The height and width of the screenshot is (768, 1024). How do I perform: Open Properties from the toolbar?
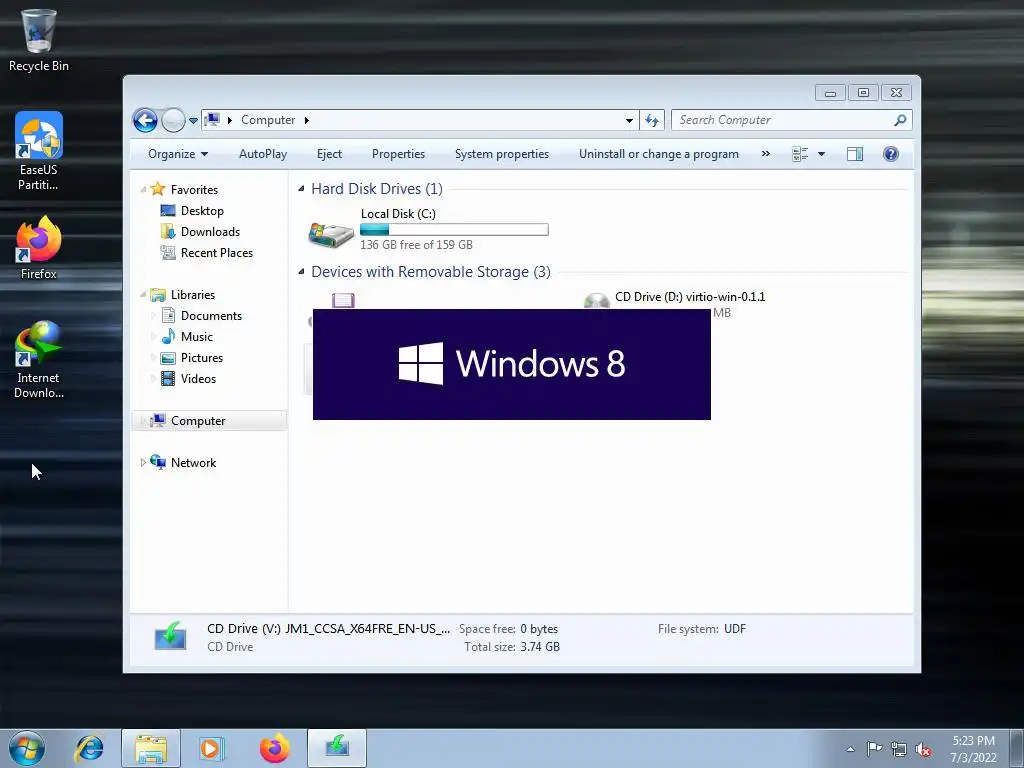[398, 154]
